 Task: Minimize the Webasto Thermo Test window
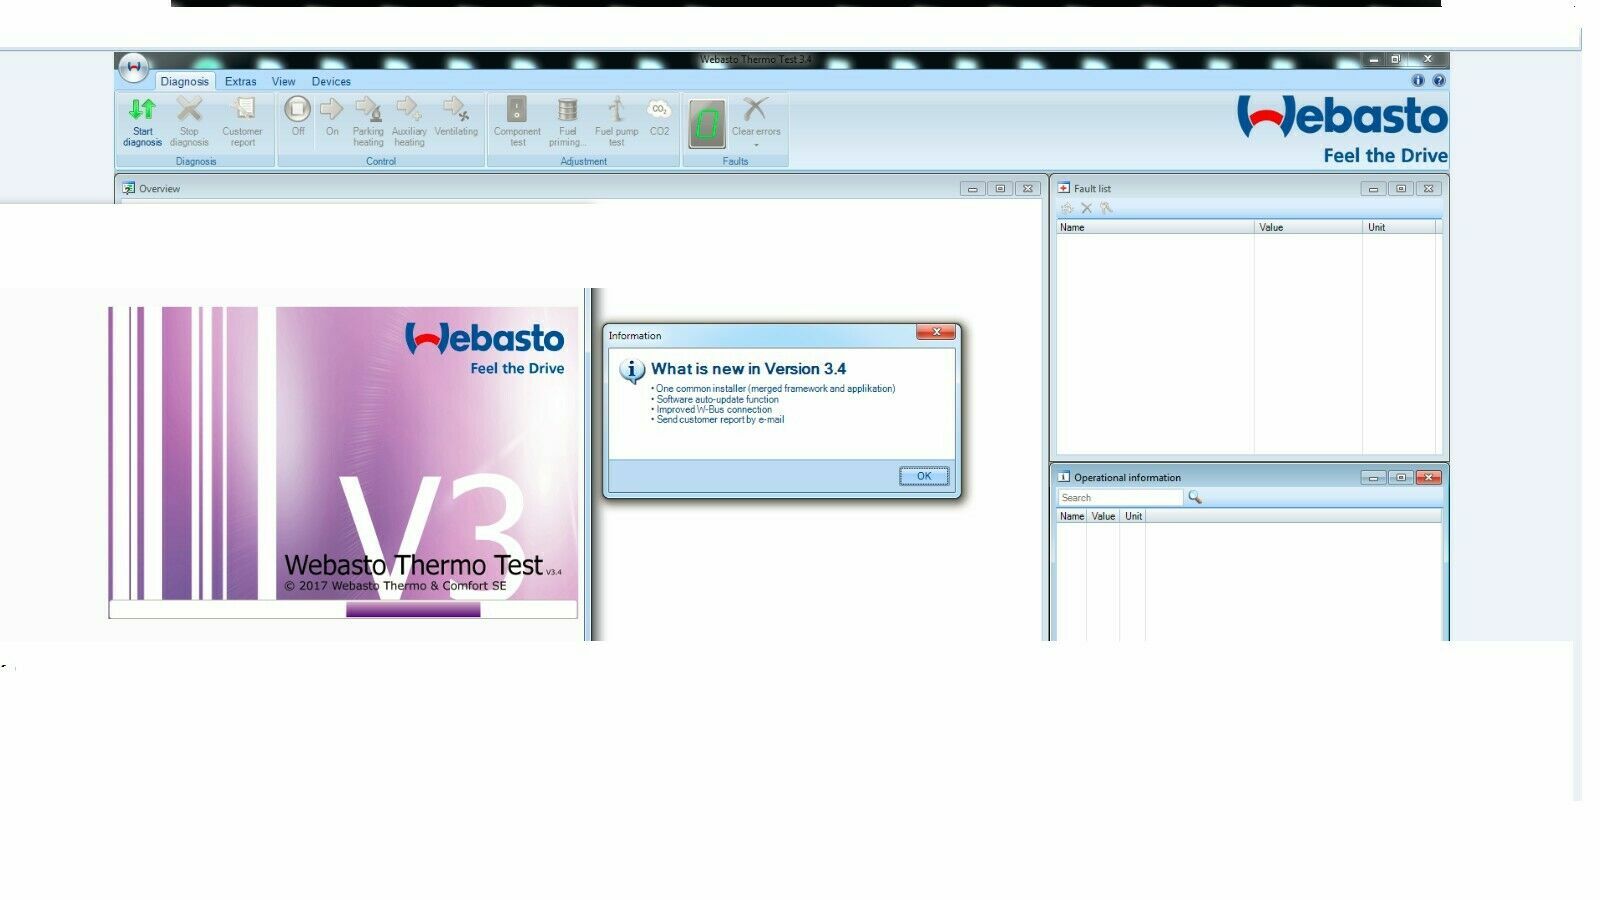(x=1374, y=60)
